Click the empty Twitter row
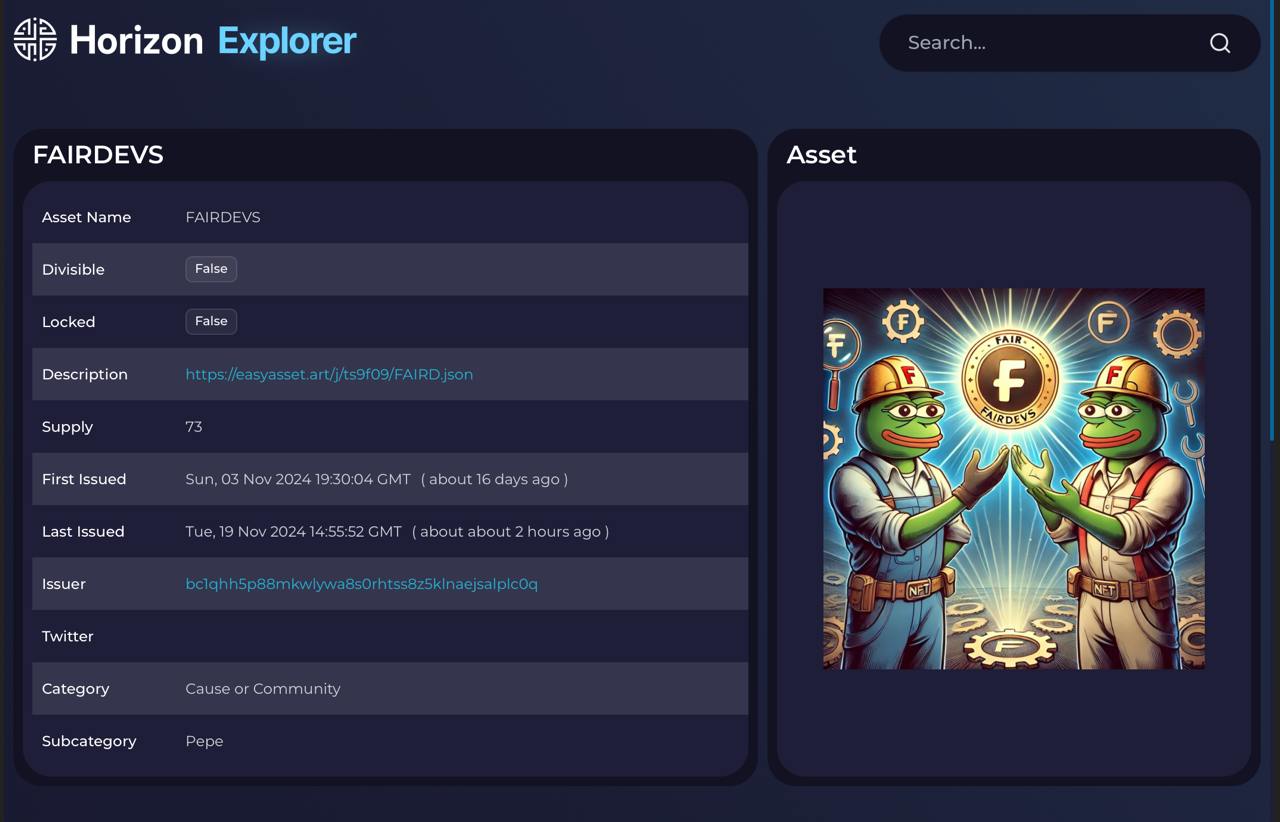The height and width of the screenshot is (822, 1280). [390, 636]
